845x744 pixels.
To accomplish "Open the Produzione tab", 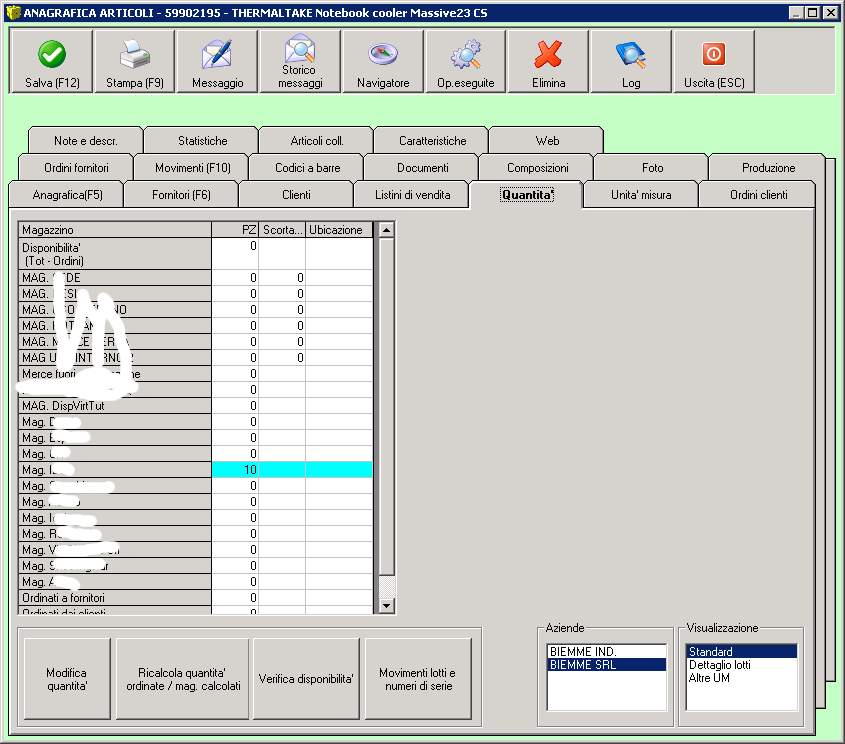I will click(768, 168).
